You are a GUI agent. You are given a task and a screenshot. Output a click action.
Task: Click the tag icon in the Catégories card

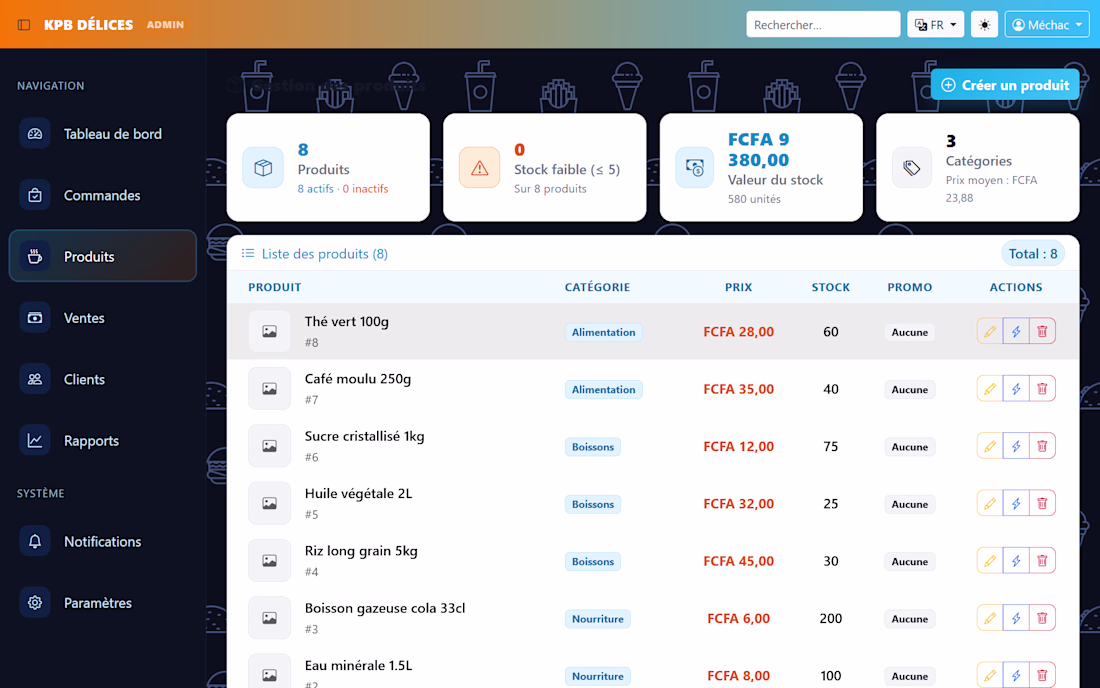click(911, 168)
